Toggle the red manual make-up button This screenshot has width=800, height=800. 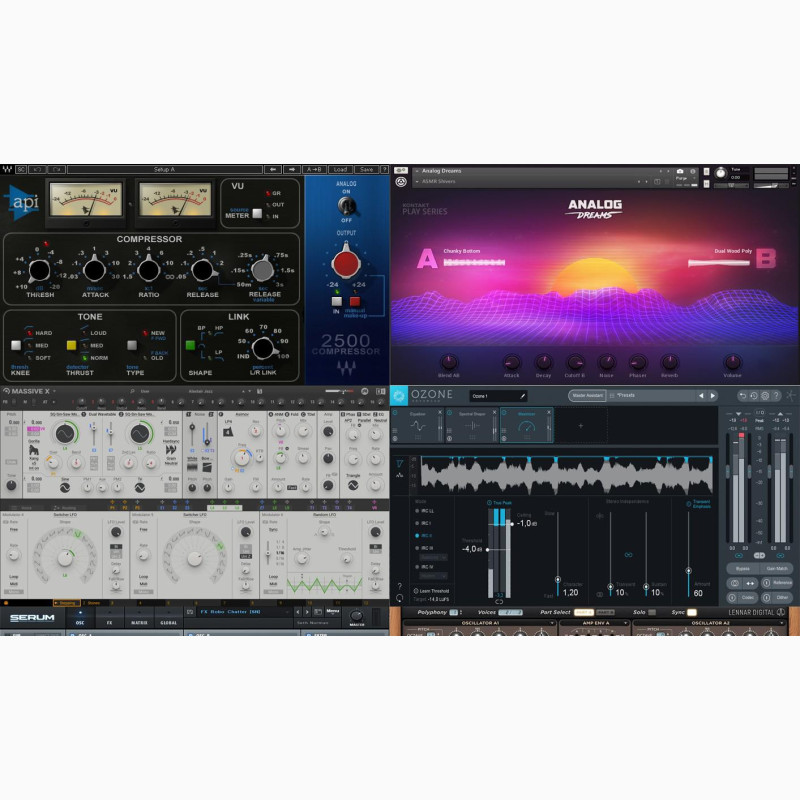click(x=355, y=302)
